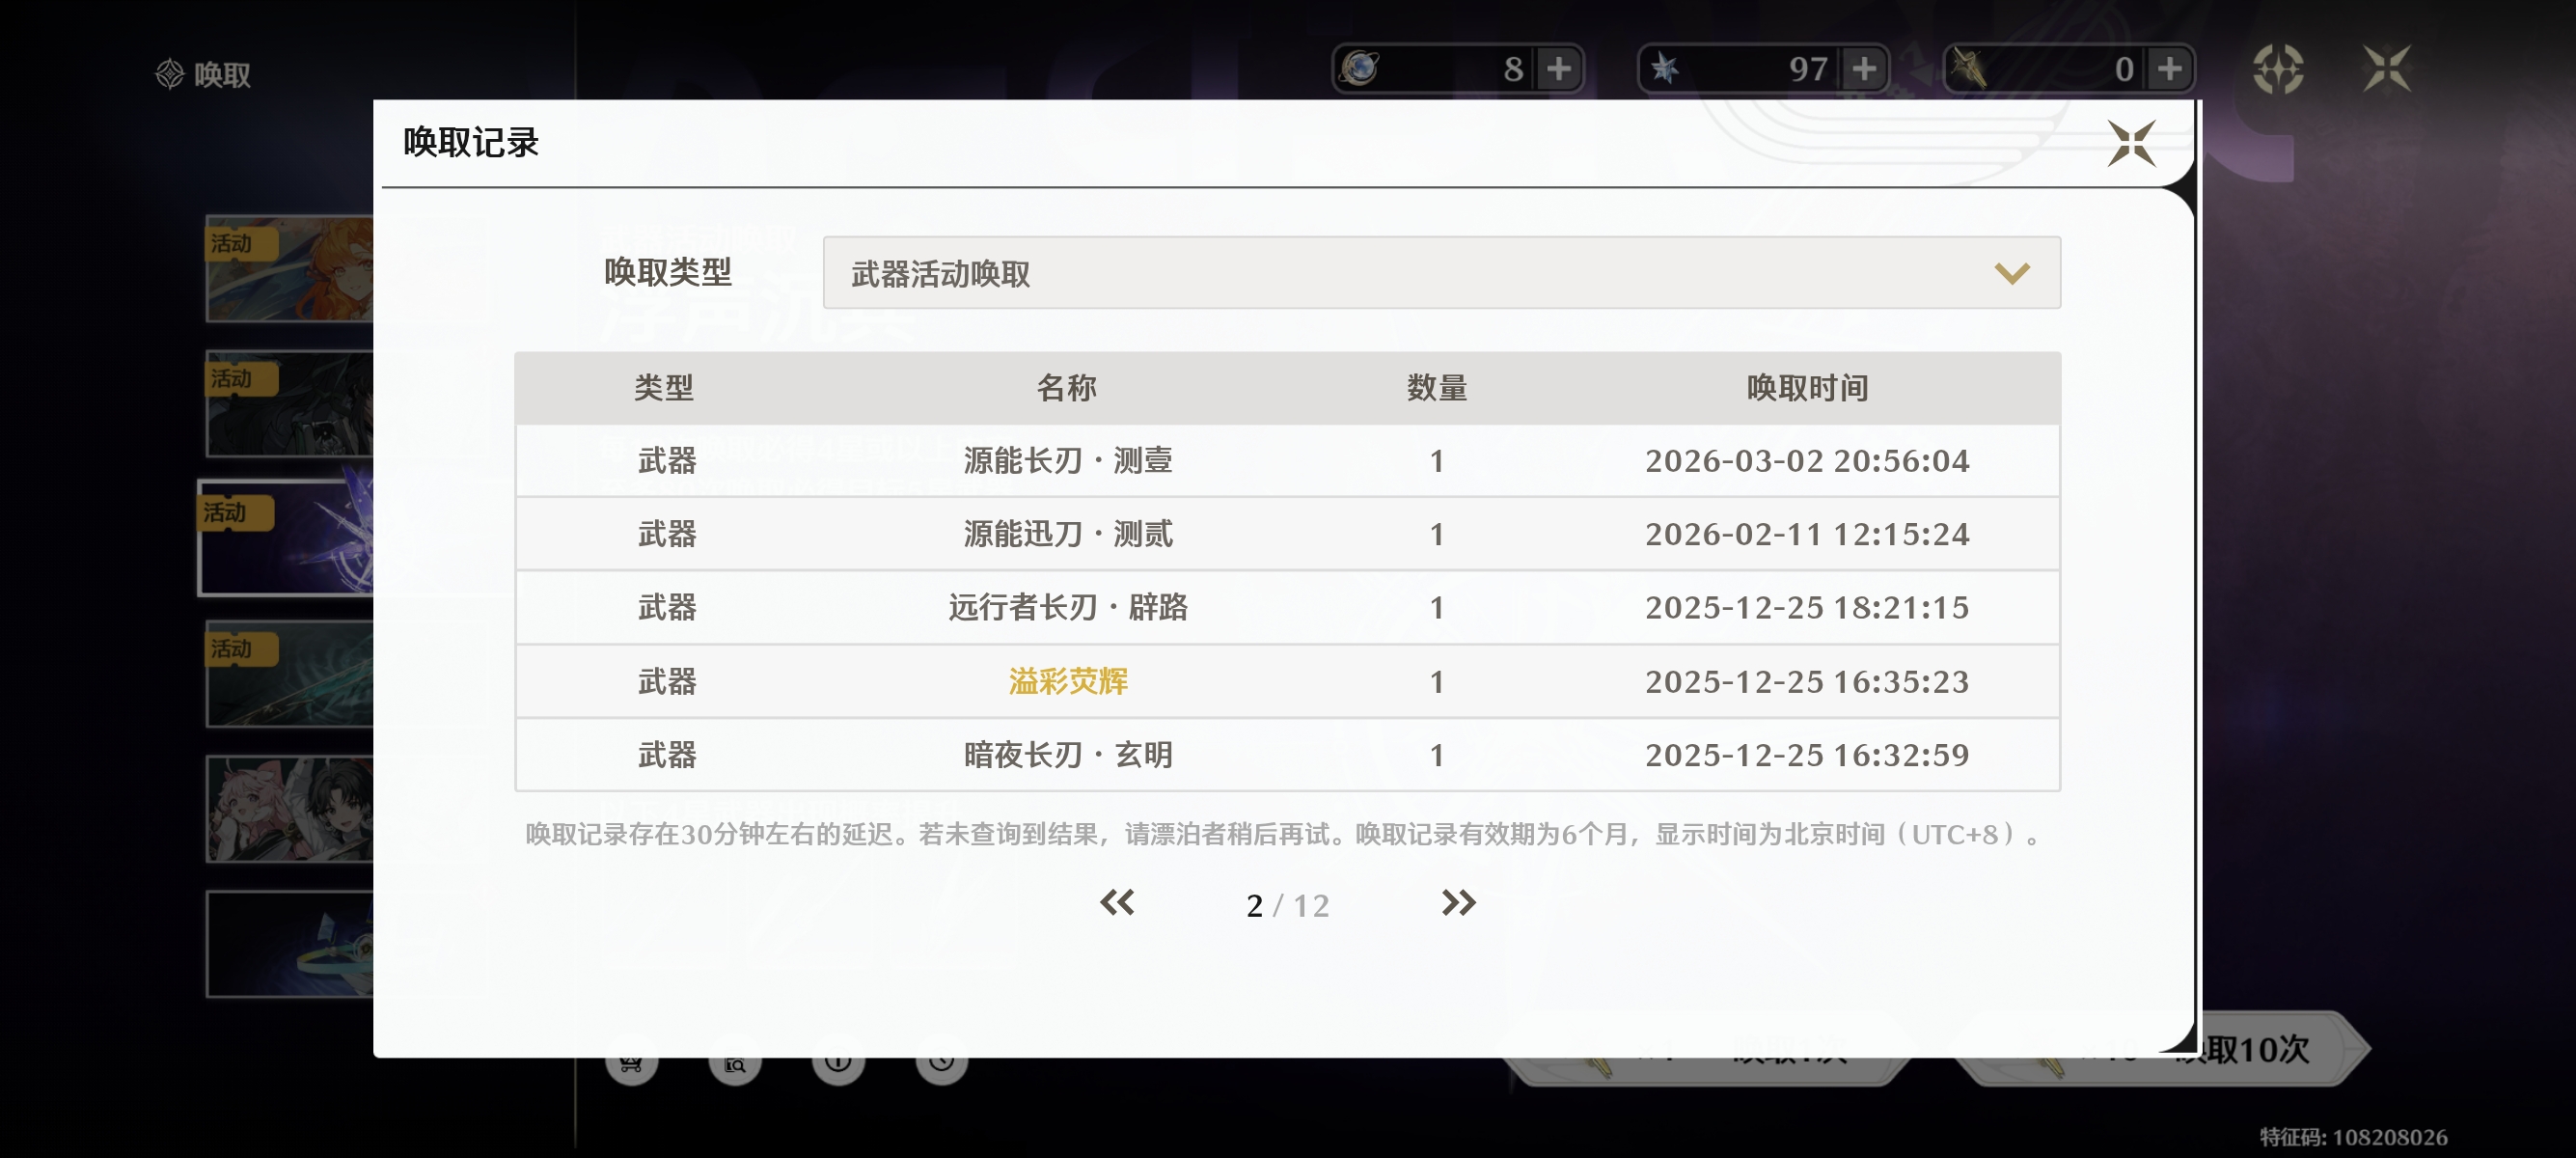Add more of the currency showing 8

[x=1558, y=69]
